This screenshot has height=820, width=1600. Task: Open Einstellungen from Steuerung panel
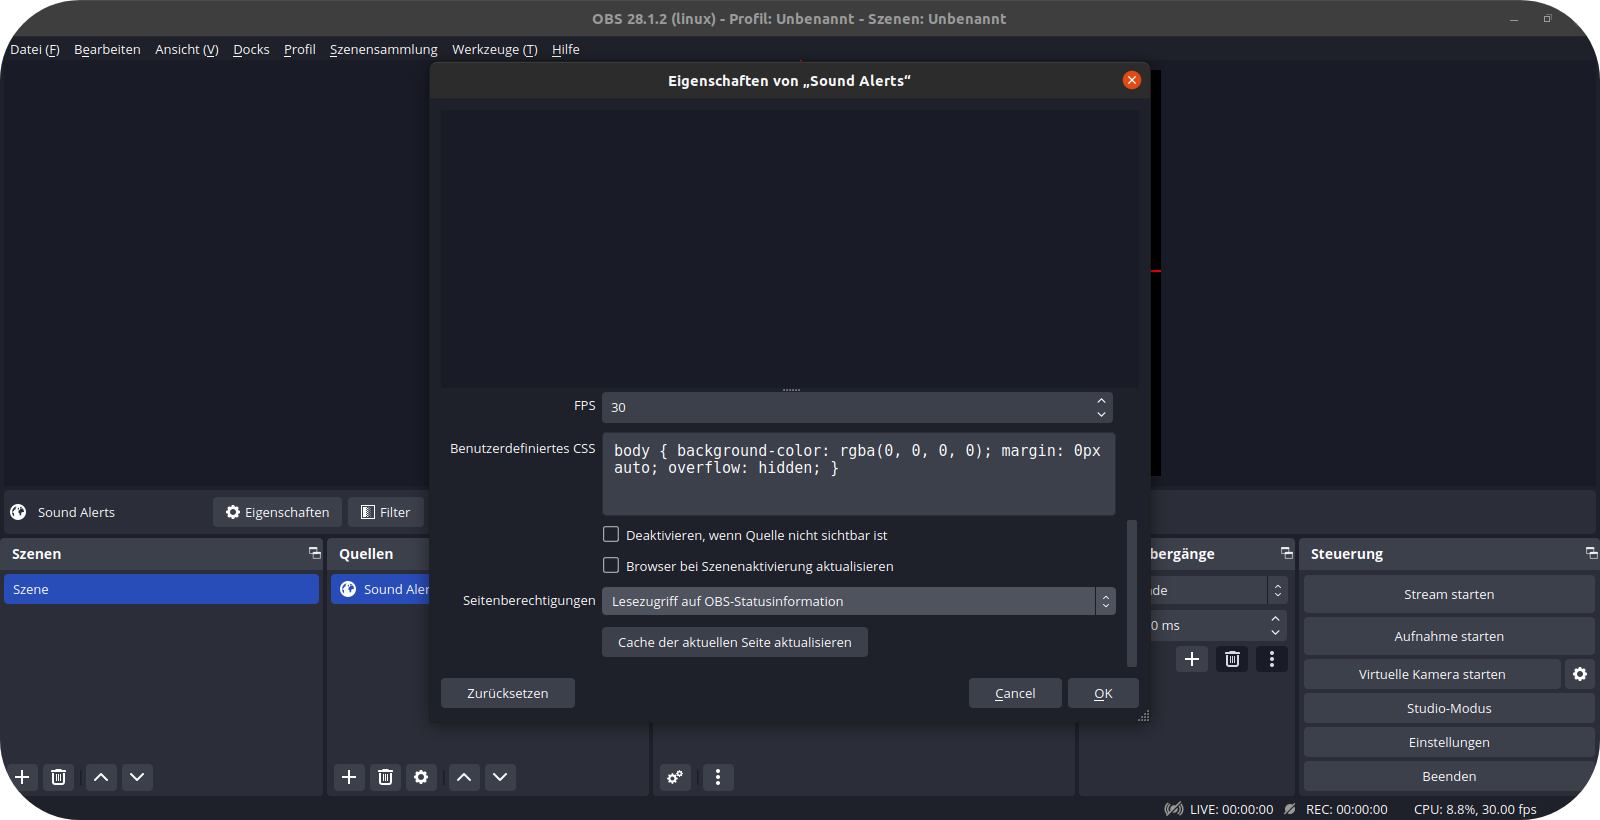(x=1449, y=742)
